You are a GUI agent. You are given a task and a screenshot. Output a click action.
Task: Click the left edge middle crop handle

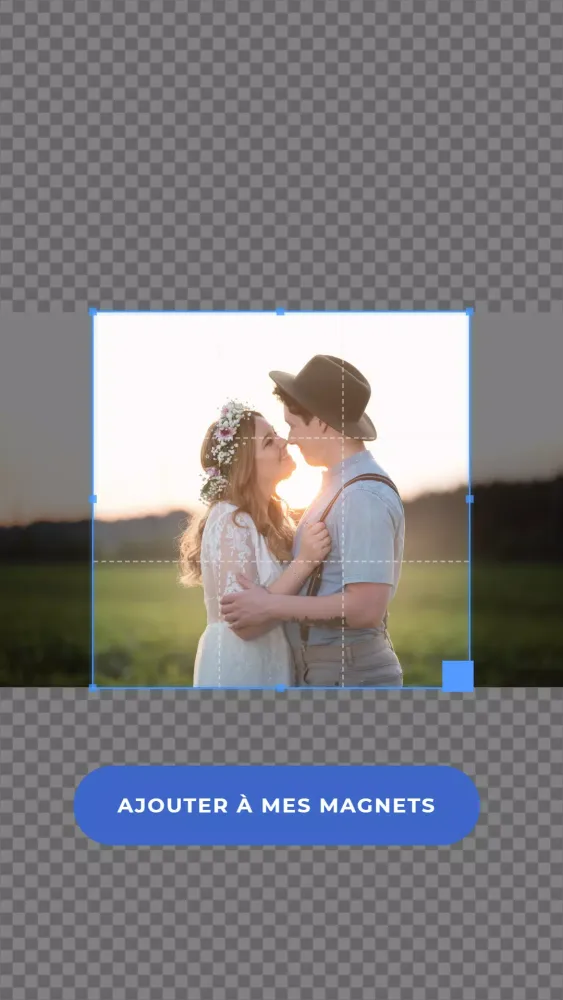point(93,499)
